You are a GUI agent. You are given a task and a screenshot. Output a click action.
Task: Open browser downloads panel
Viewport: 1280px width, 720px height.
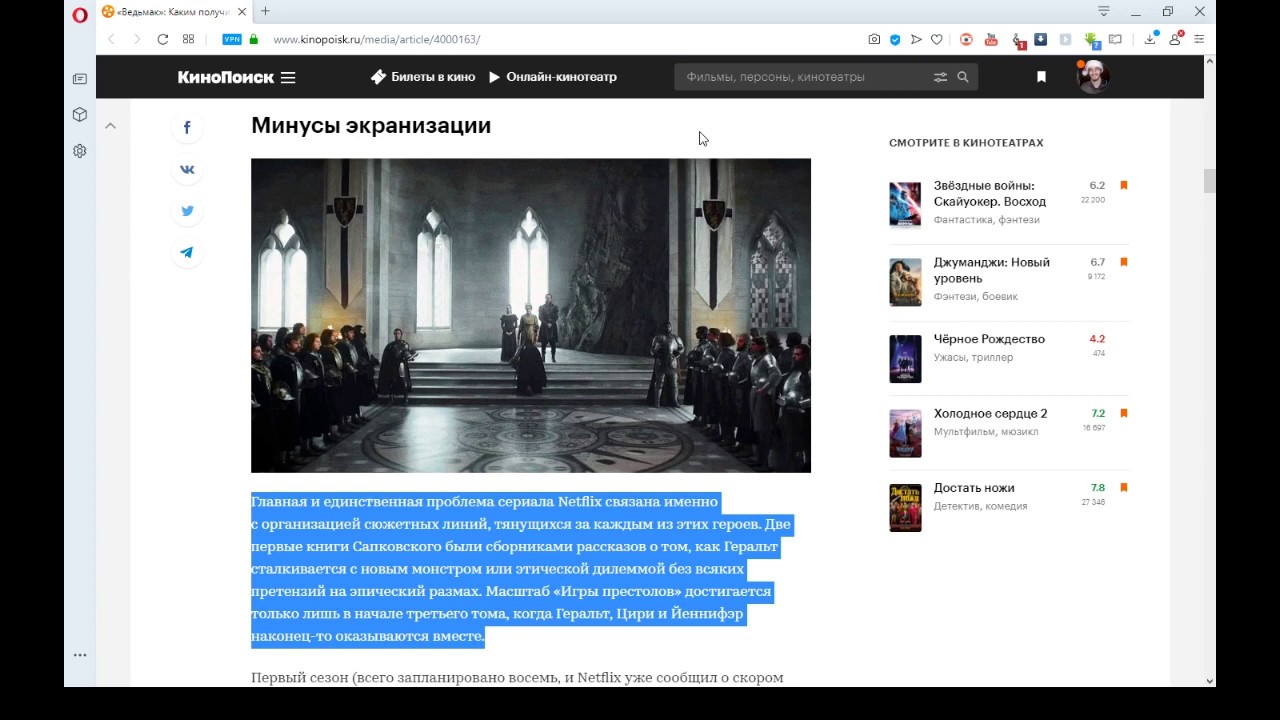pyautogui.click(x=1152, y=39)
